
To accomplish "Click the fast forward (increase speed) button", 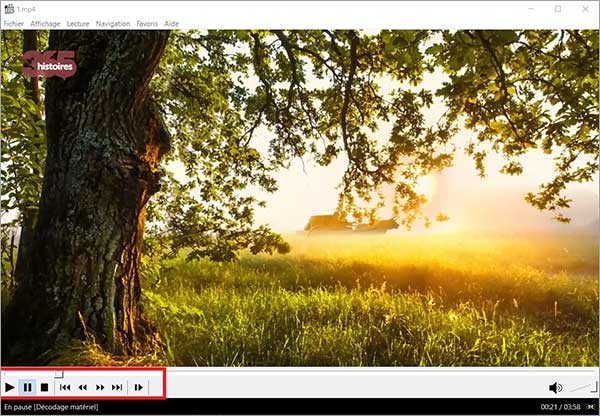I will (100, 387).
